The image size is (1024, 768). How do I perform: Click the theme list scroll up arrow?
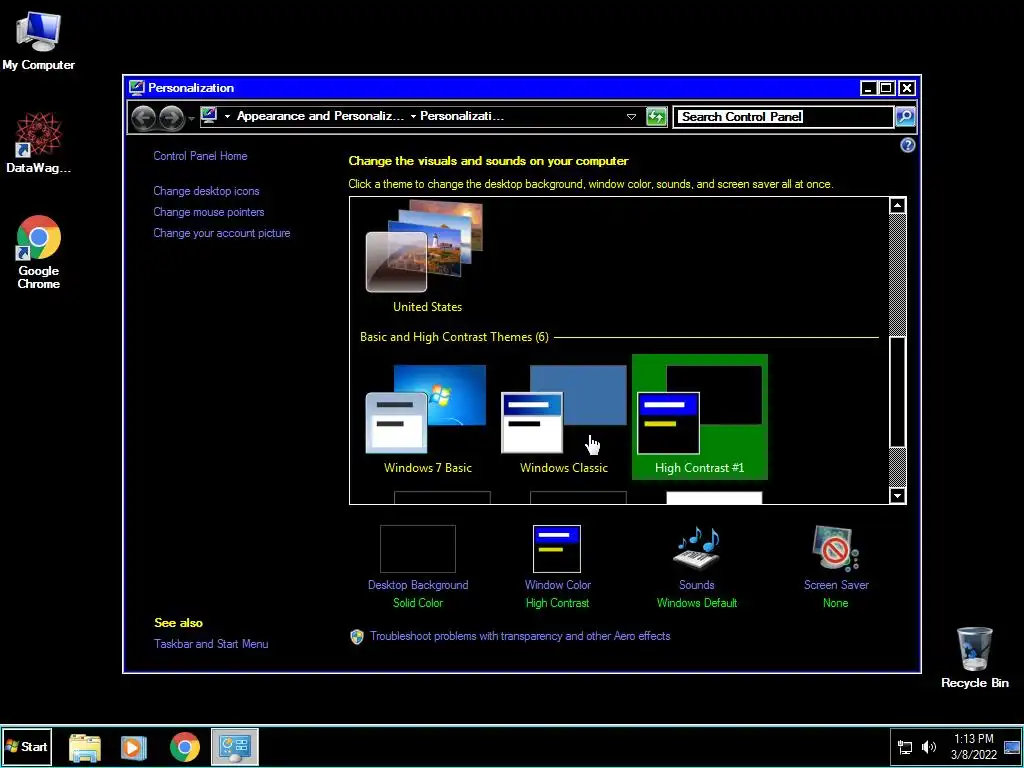897,206
